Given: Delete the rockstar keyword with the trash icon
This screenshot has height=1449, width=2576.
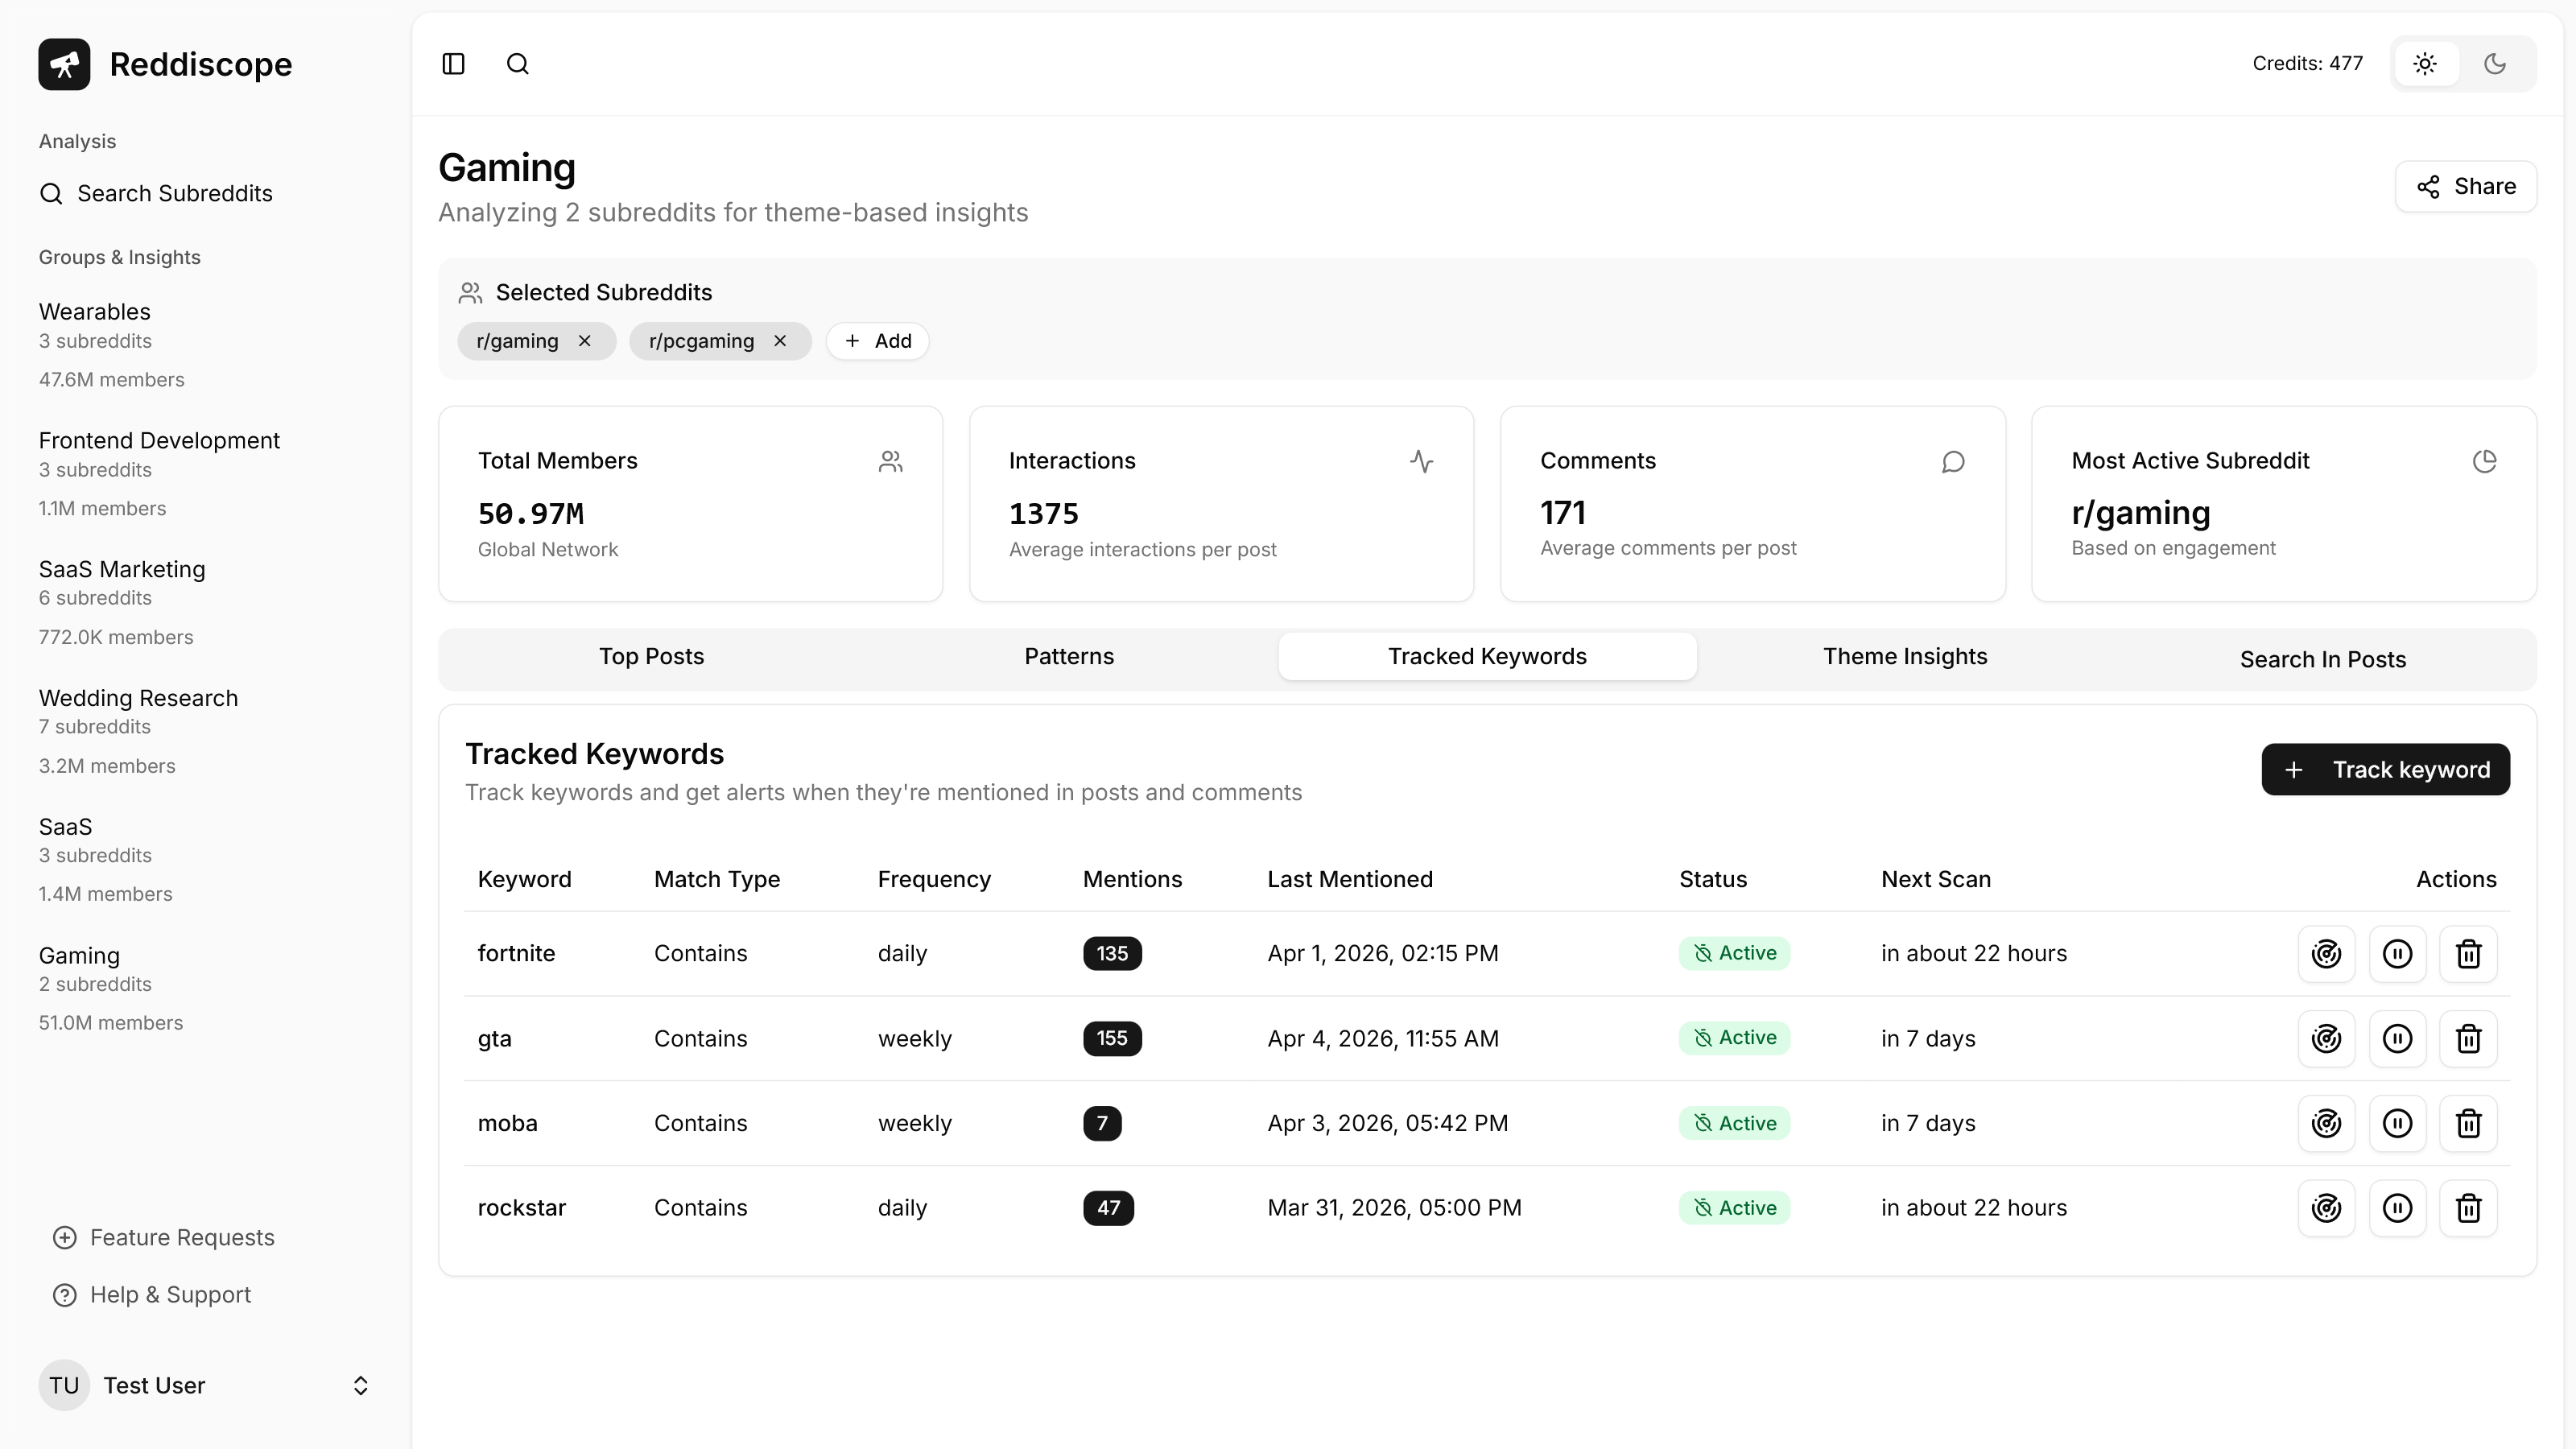Looking at the screenshot, I should 2468,1208.
